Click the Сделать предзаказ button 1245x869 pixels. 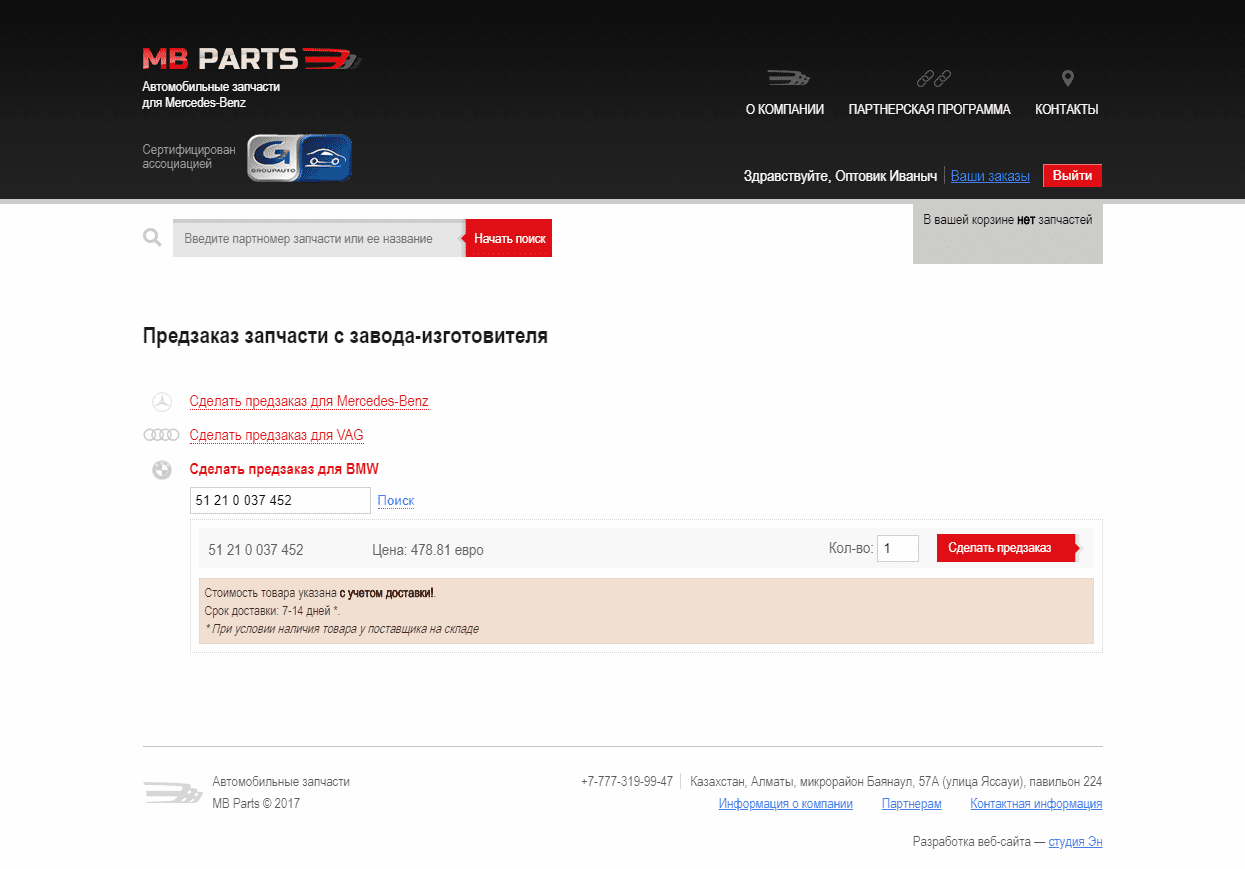(x=1005, y=548)
